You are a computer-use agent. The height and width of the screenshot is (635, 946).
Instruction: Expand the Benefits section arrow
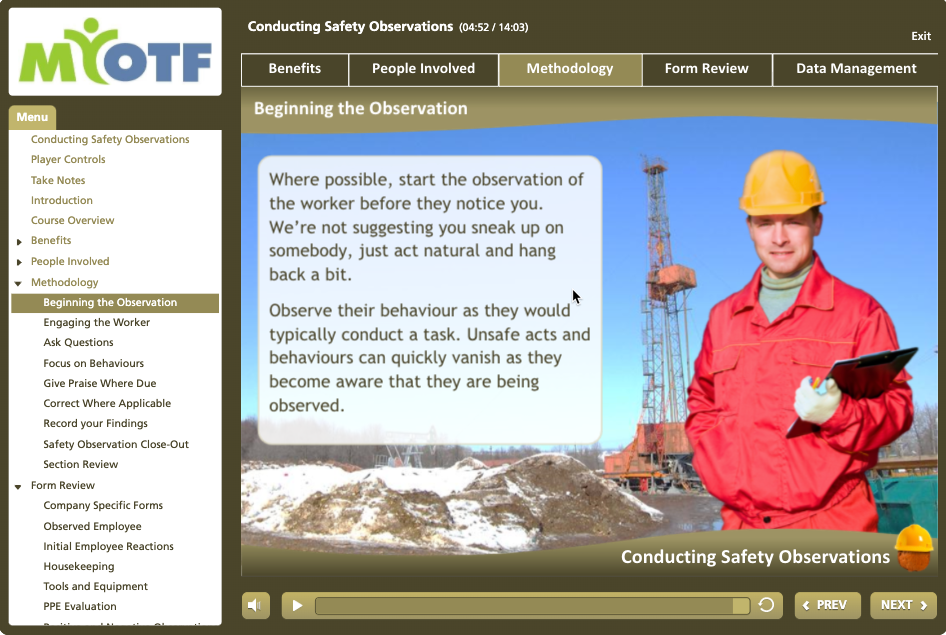point(19,241)
